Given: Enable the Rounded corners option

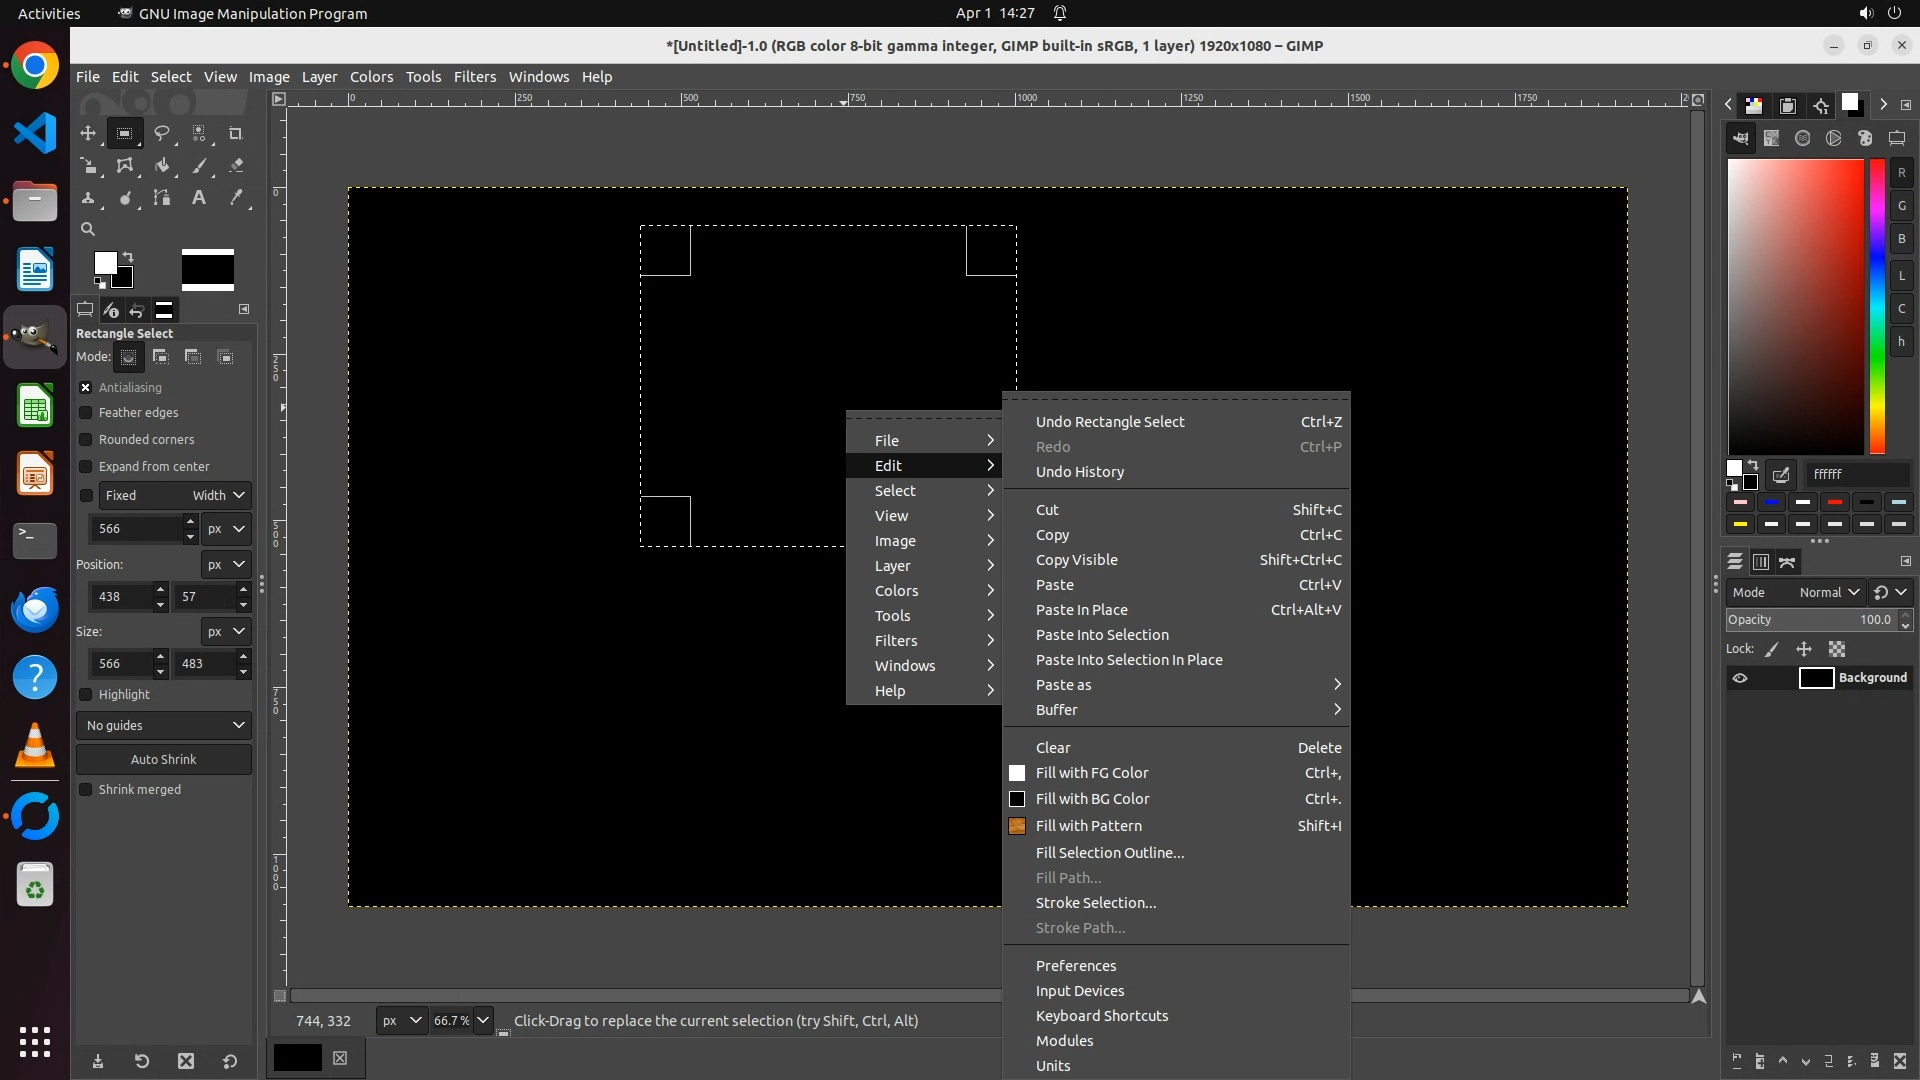Looking at the screenshot, I should [x=86, y=440].
